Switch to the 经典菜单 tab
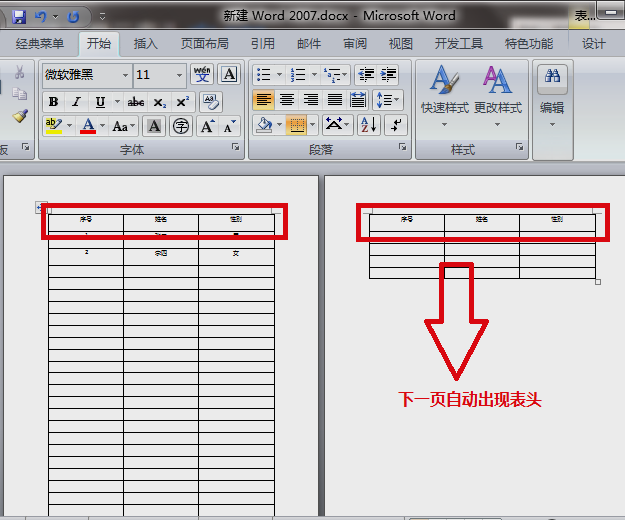 point(39,43)
